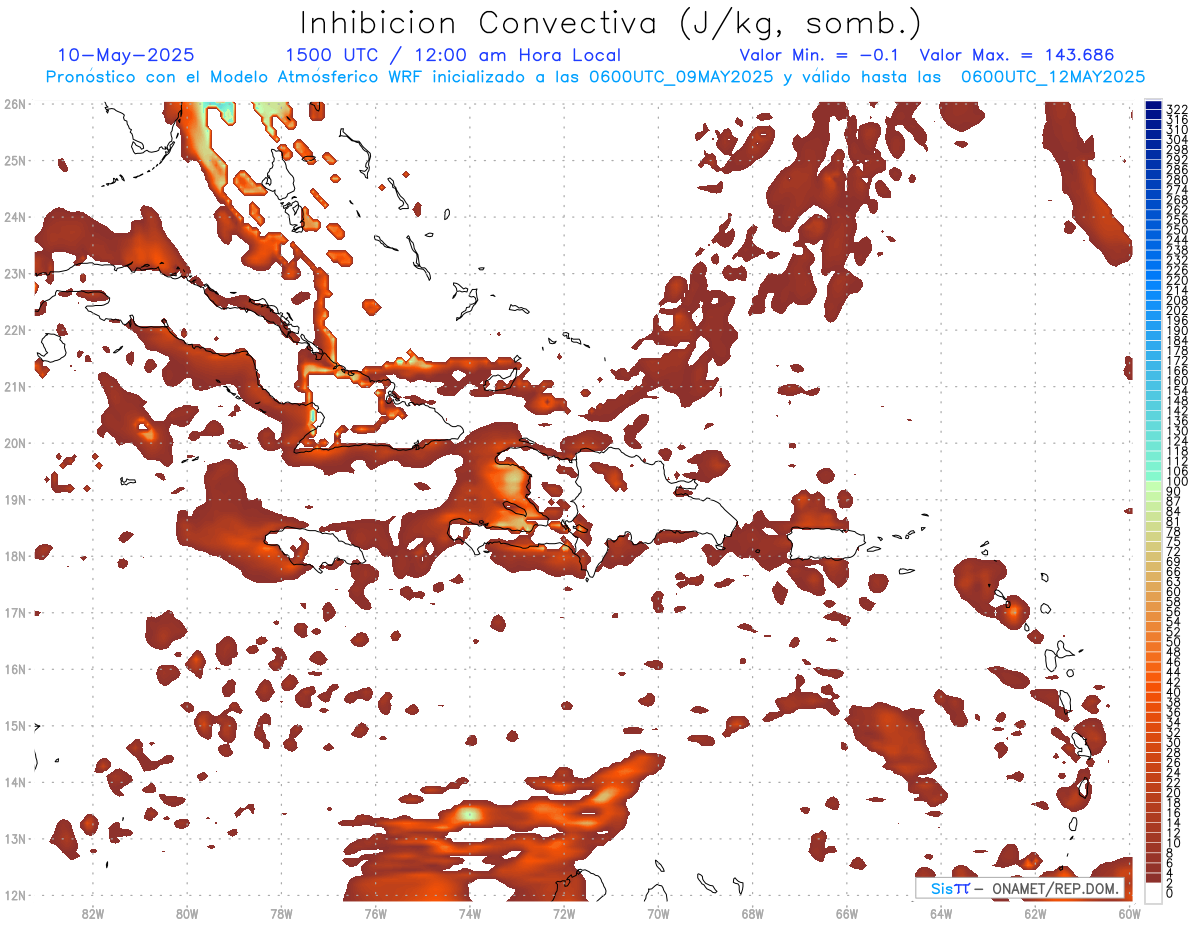Viewport: 1200px width, 927px height.
Task: Click the darkest navy swatch beside 322
Action: 1154,106
